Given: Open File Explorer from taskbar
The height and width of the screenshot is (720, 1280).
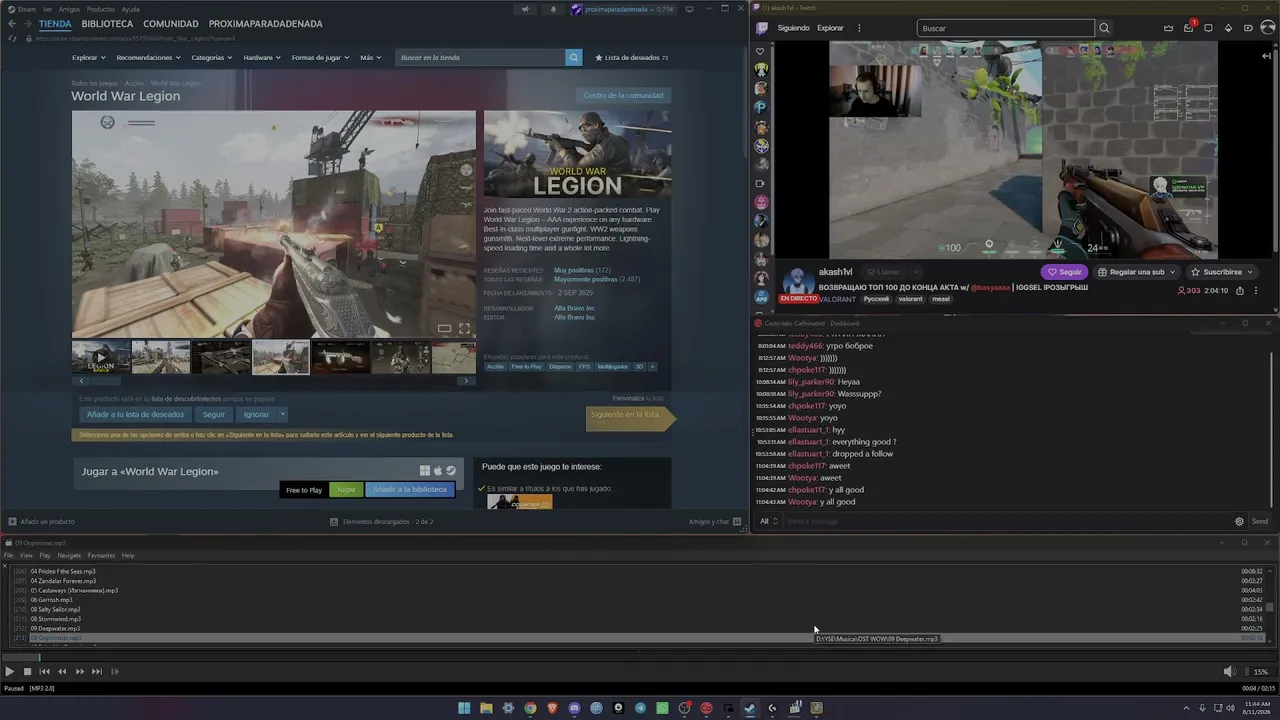Looking at the screenshot, I should pyautogui.click(x=486, y=708).
